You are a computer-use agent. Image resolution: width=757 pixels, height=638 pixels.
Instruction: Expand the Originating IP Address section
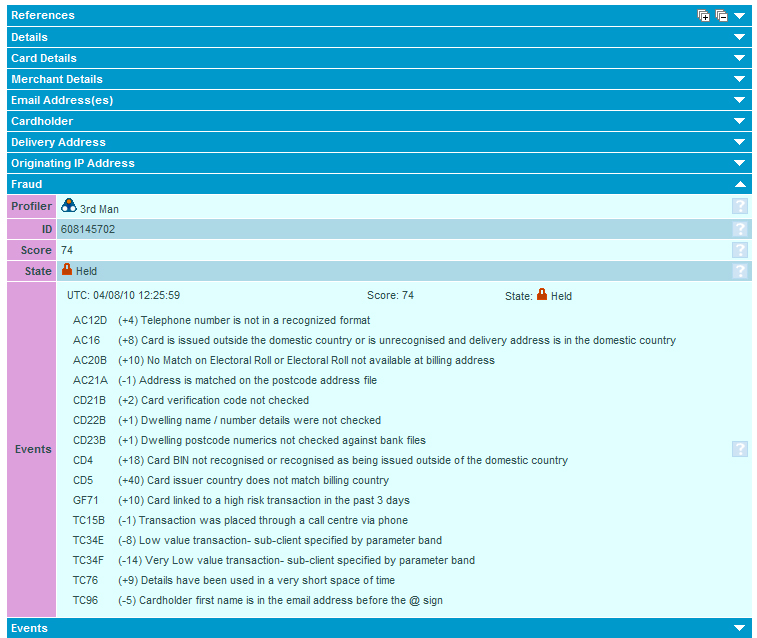[x=740, y=163]
